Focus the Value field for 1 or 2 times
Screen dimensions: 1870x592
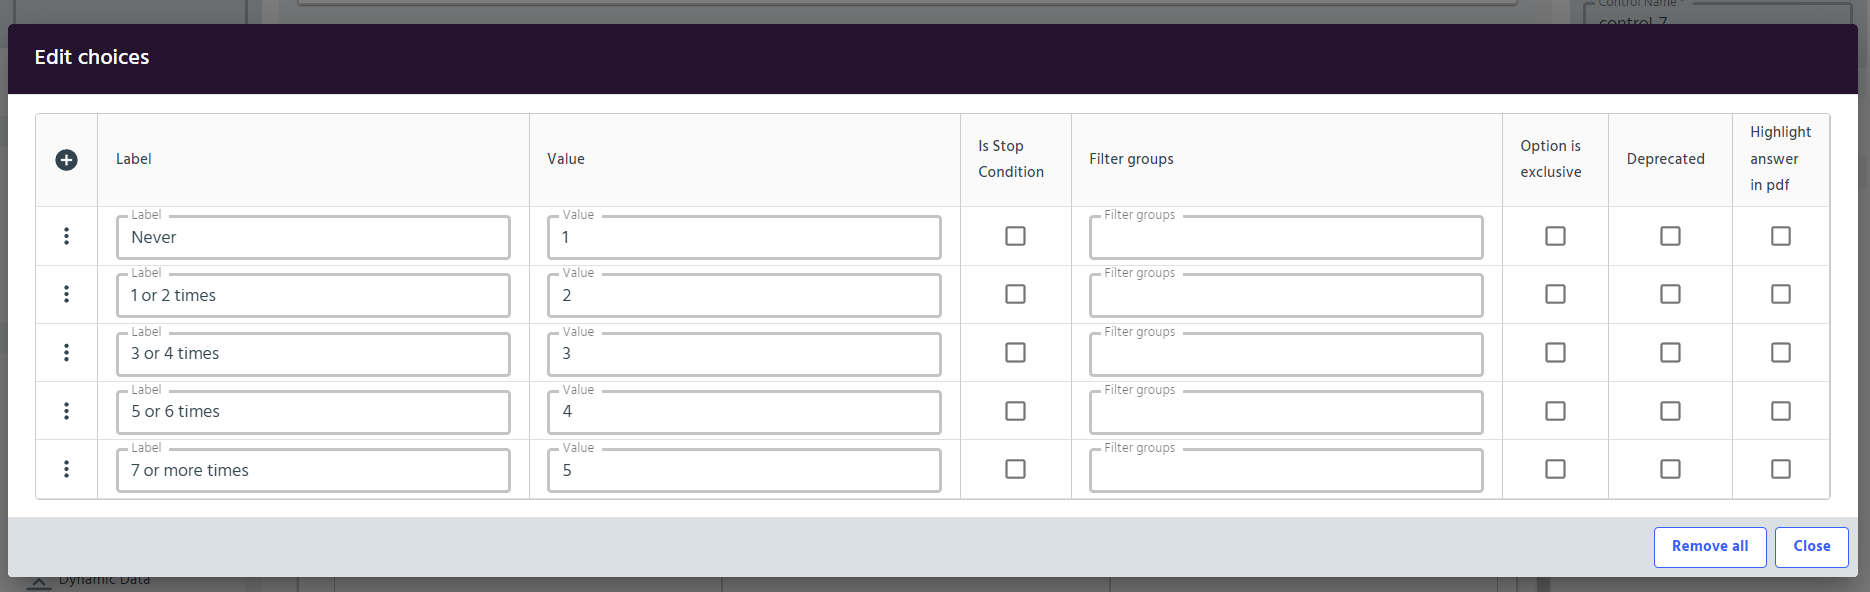point(744,296)
